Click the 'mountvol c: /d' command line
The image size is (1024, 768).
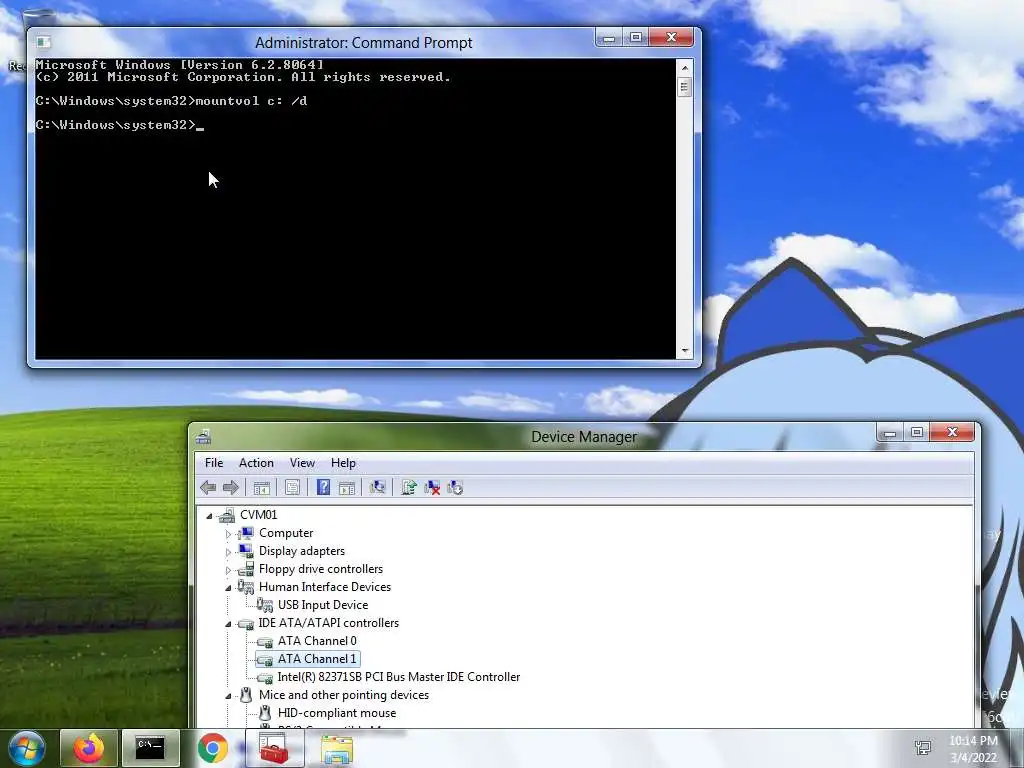click(x=251, y=101)
